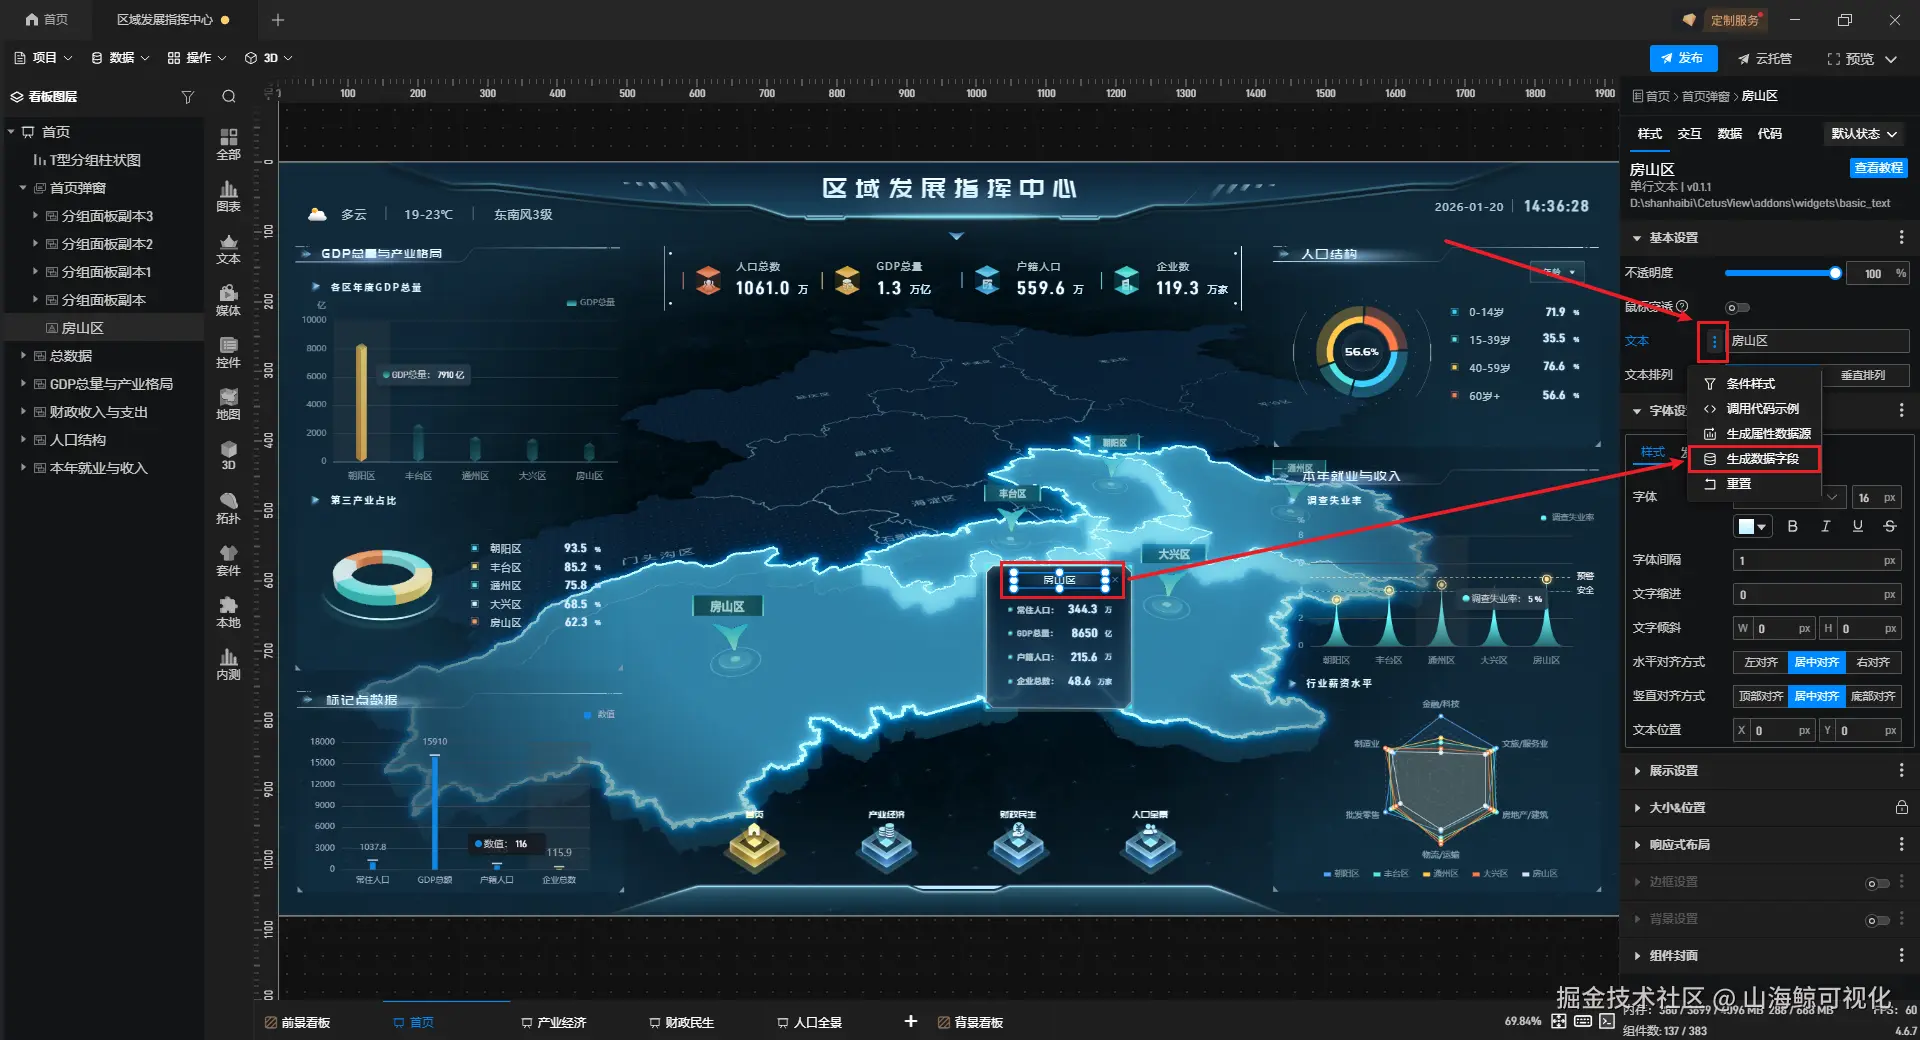Image resolution: width=1920 pixels, height=1040 pixels.
Task: Apply italic text formatting
Action: [1825, 526]
